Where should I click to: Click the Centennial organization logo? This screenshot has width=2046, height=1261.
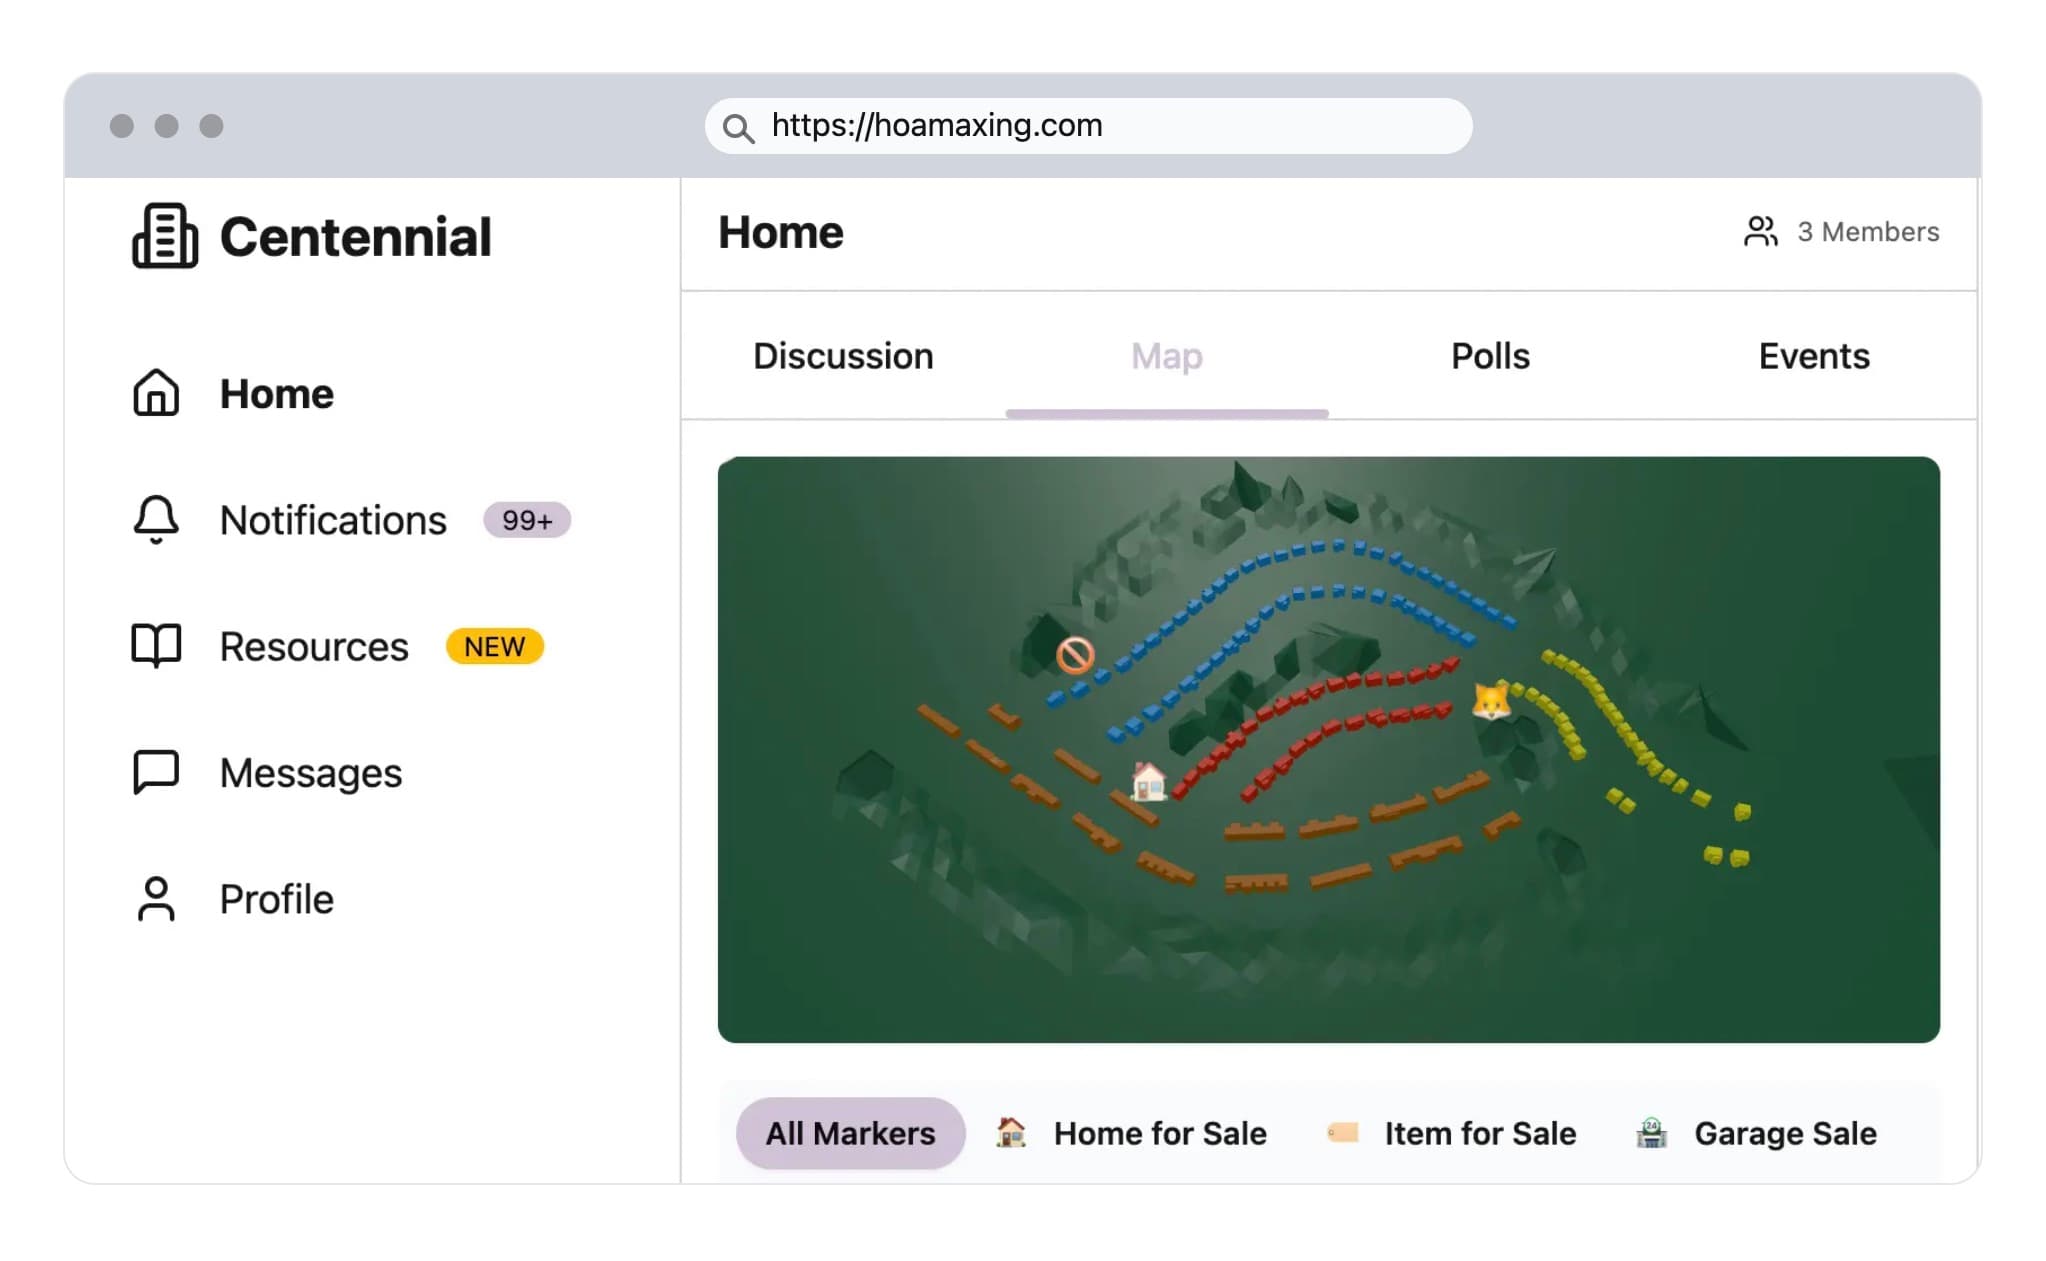(x=163, y=235)
